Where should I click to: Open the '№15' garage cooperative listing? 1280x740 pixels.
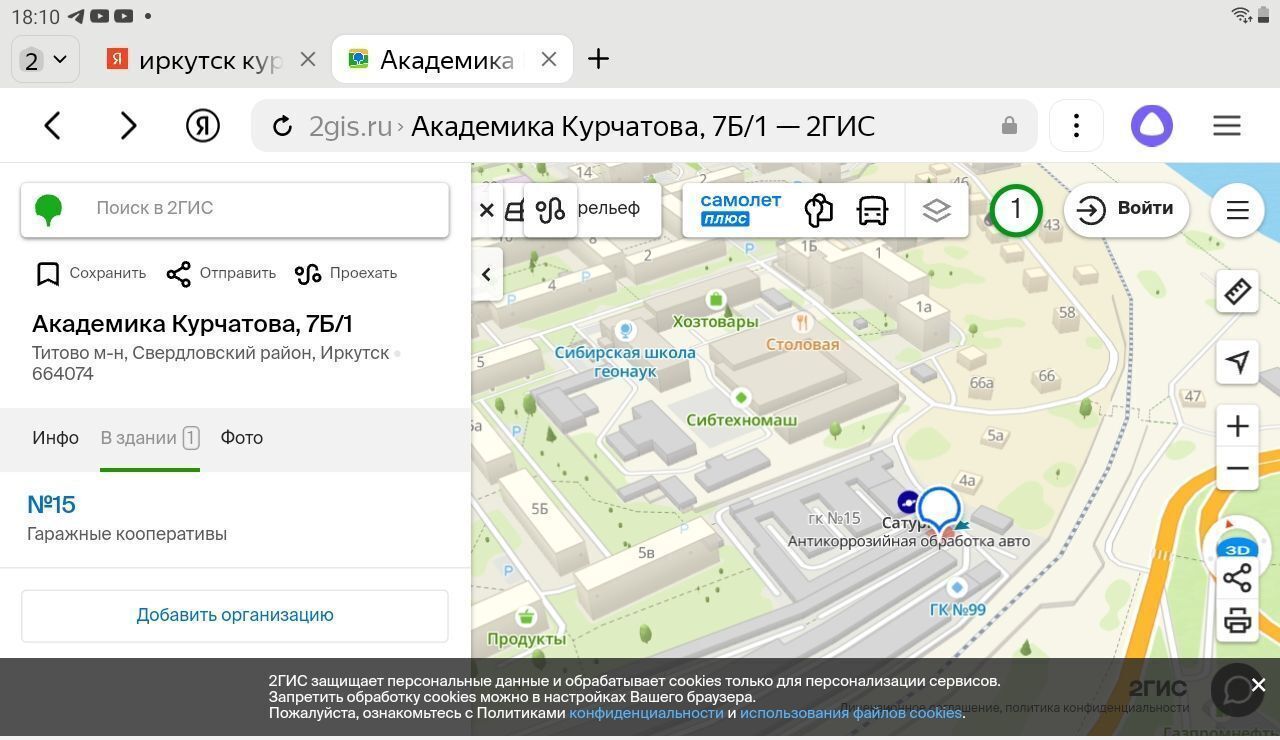[x=52, y=505]
